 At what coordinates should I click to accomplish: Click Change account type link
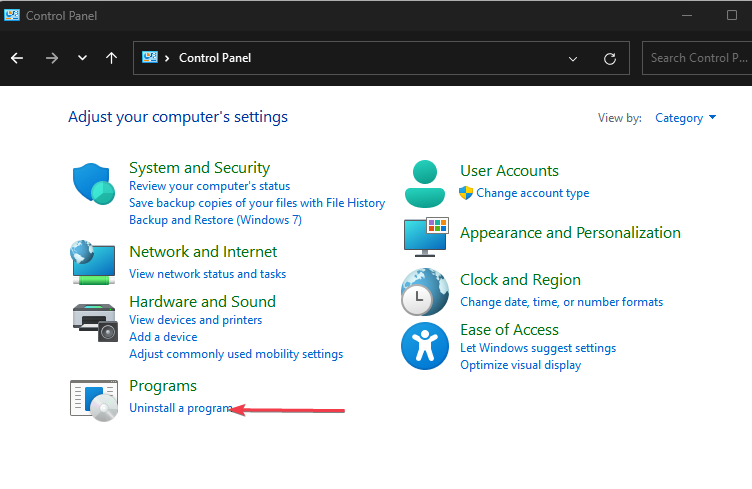click(532, 193)
